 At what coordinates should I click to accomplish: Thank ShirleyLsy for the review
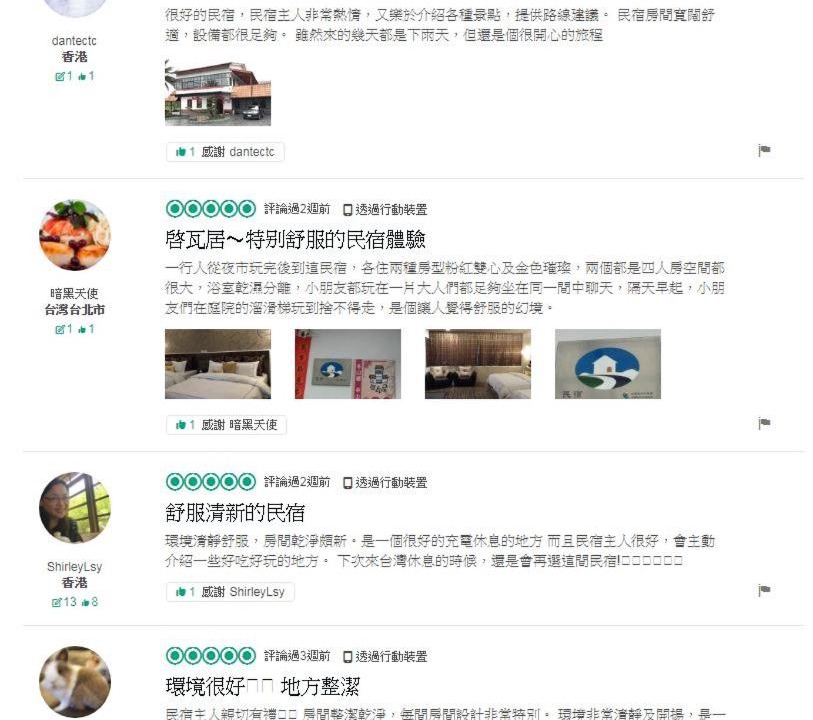pos(230,592)
